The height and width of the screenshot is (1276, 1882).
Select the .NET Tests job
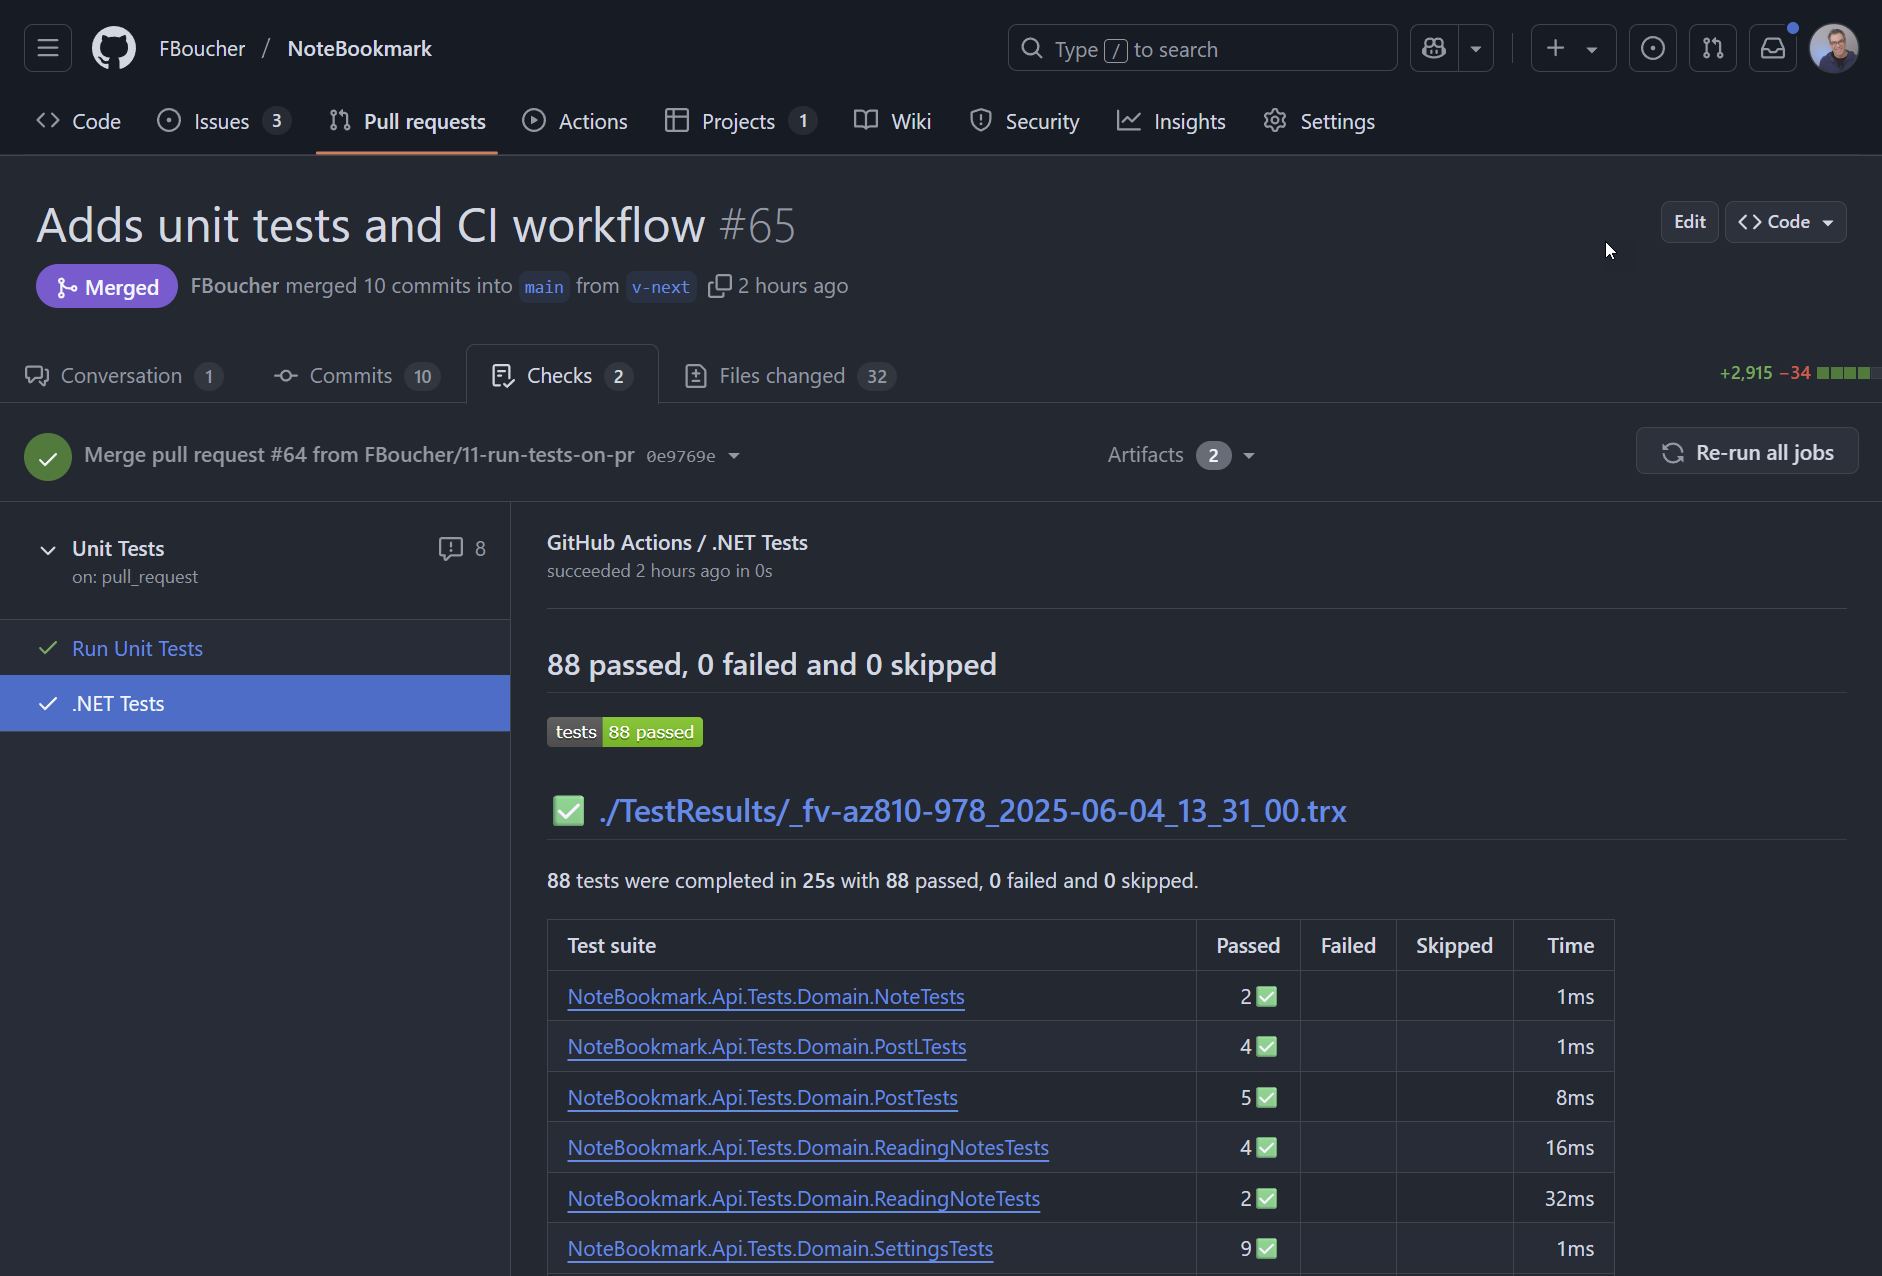(x=255, y=703)
